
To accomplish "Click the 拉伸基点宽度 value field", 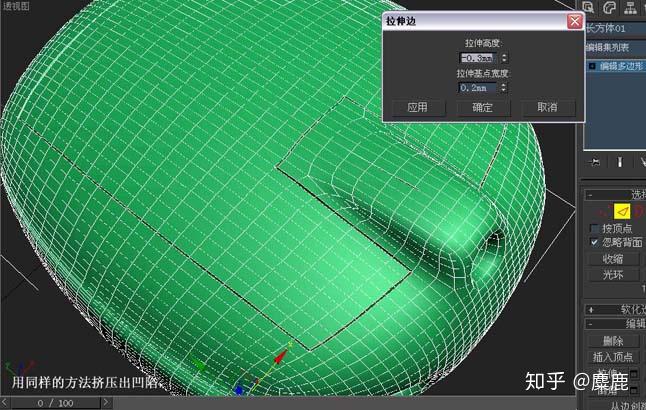I will pos(478,88).
